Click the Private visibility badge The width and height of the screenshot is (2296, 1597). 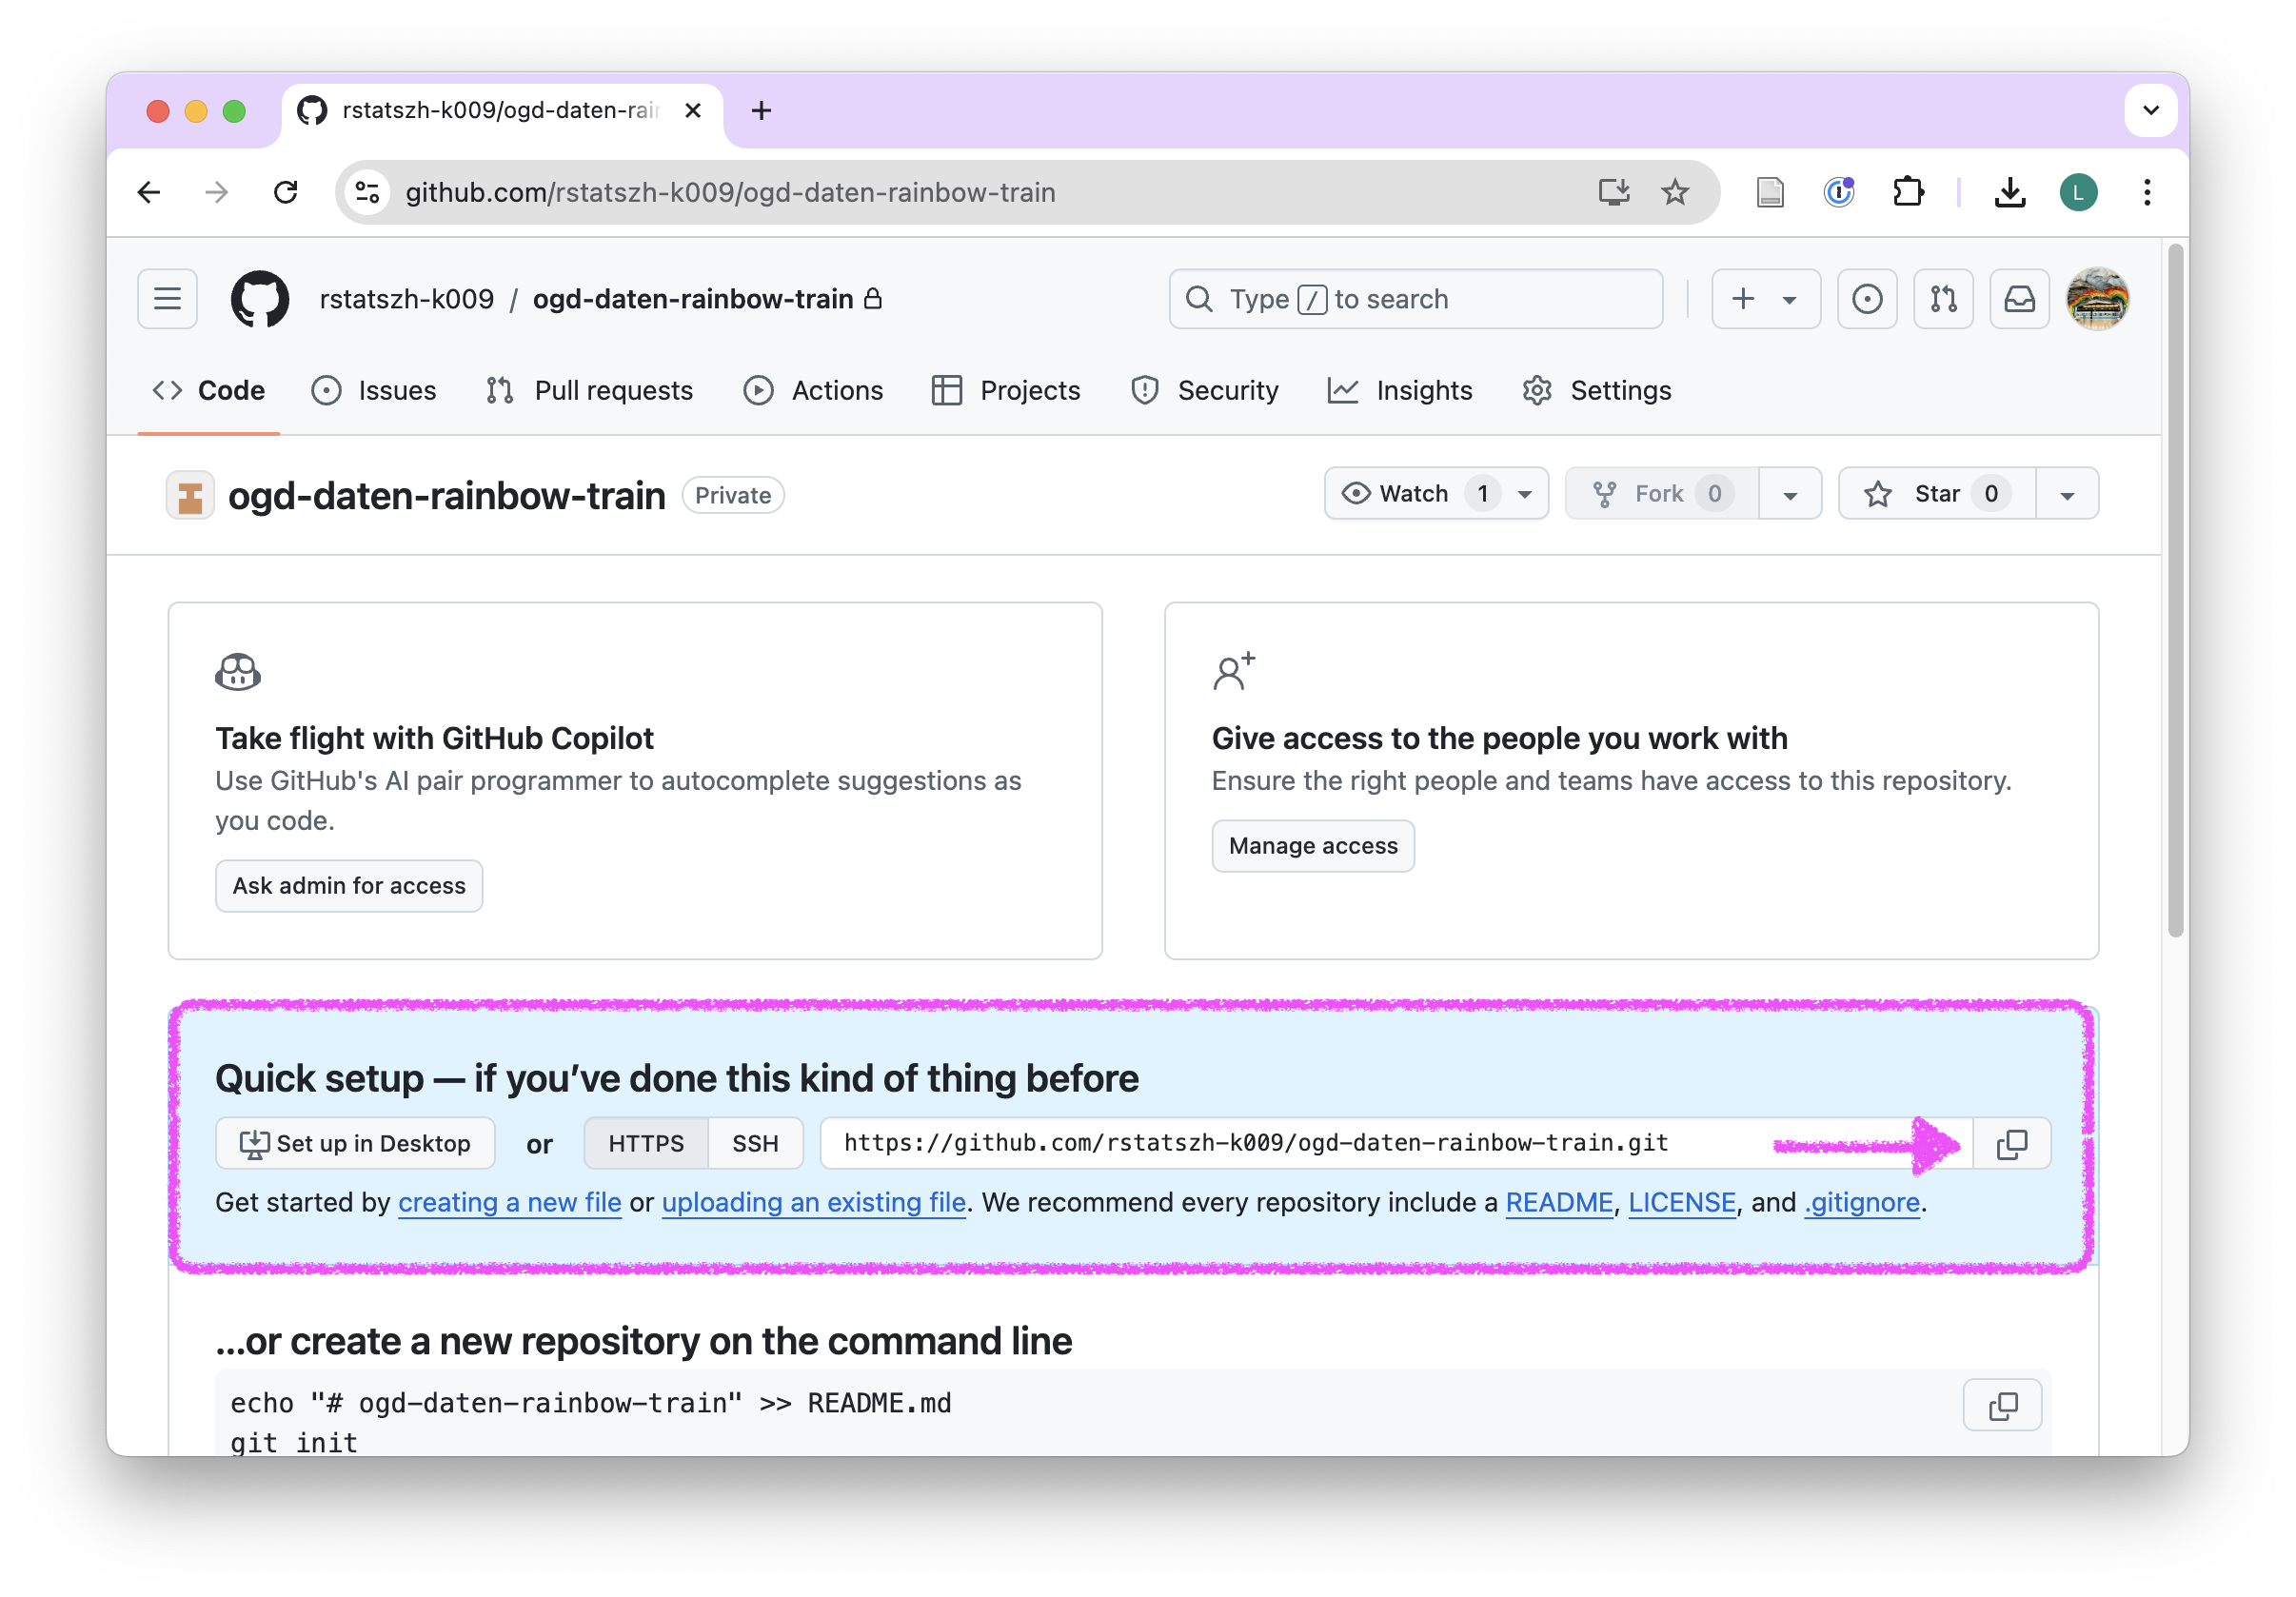tap(733, 495)
